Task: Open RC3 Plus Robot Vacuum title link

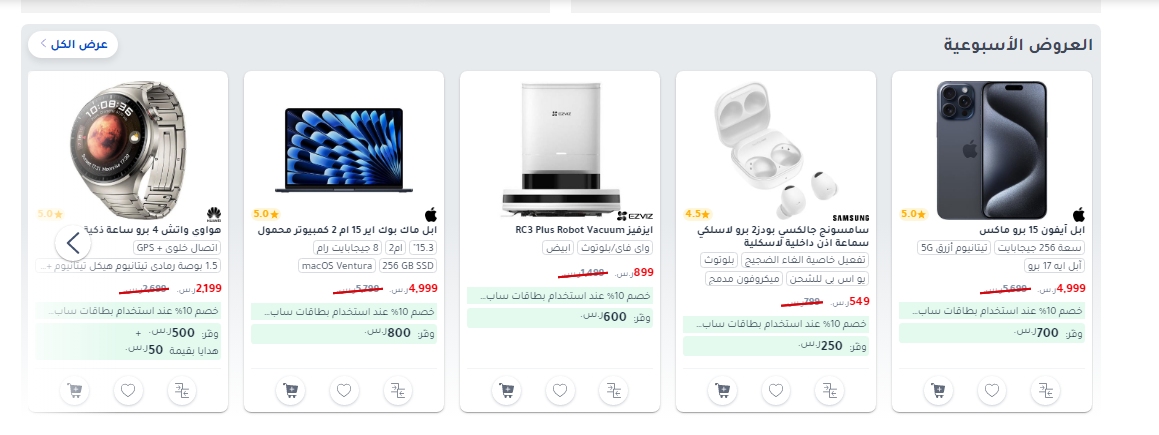Action: coord(585,230)
